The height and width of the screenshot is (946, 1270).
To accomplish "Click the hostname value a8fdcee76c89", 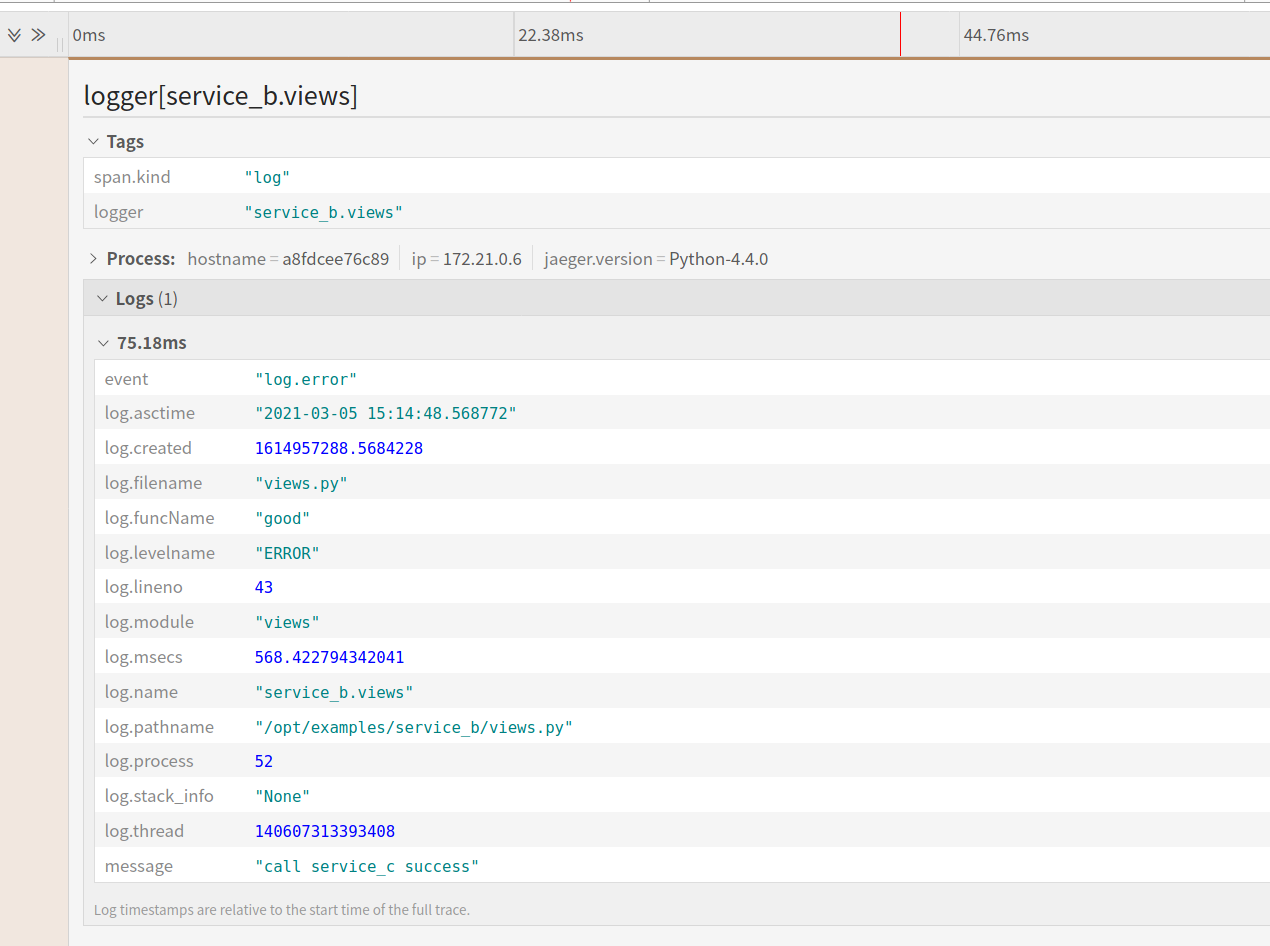I will 336,259.
